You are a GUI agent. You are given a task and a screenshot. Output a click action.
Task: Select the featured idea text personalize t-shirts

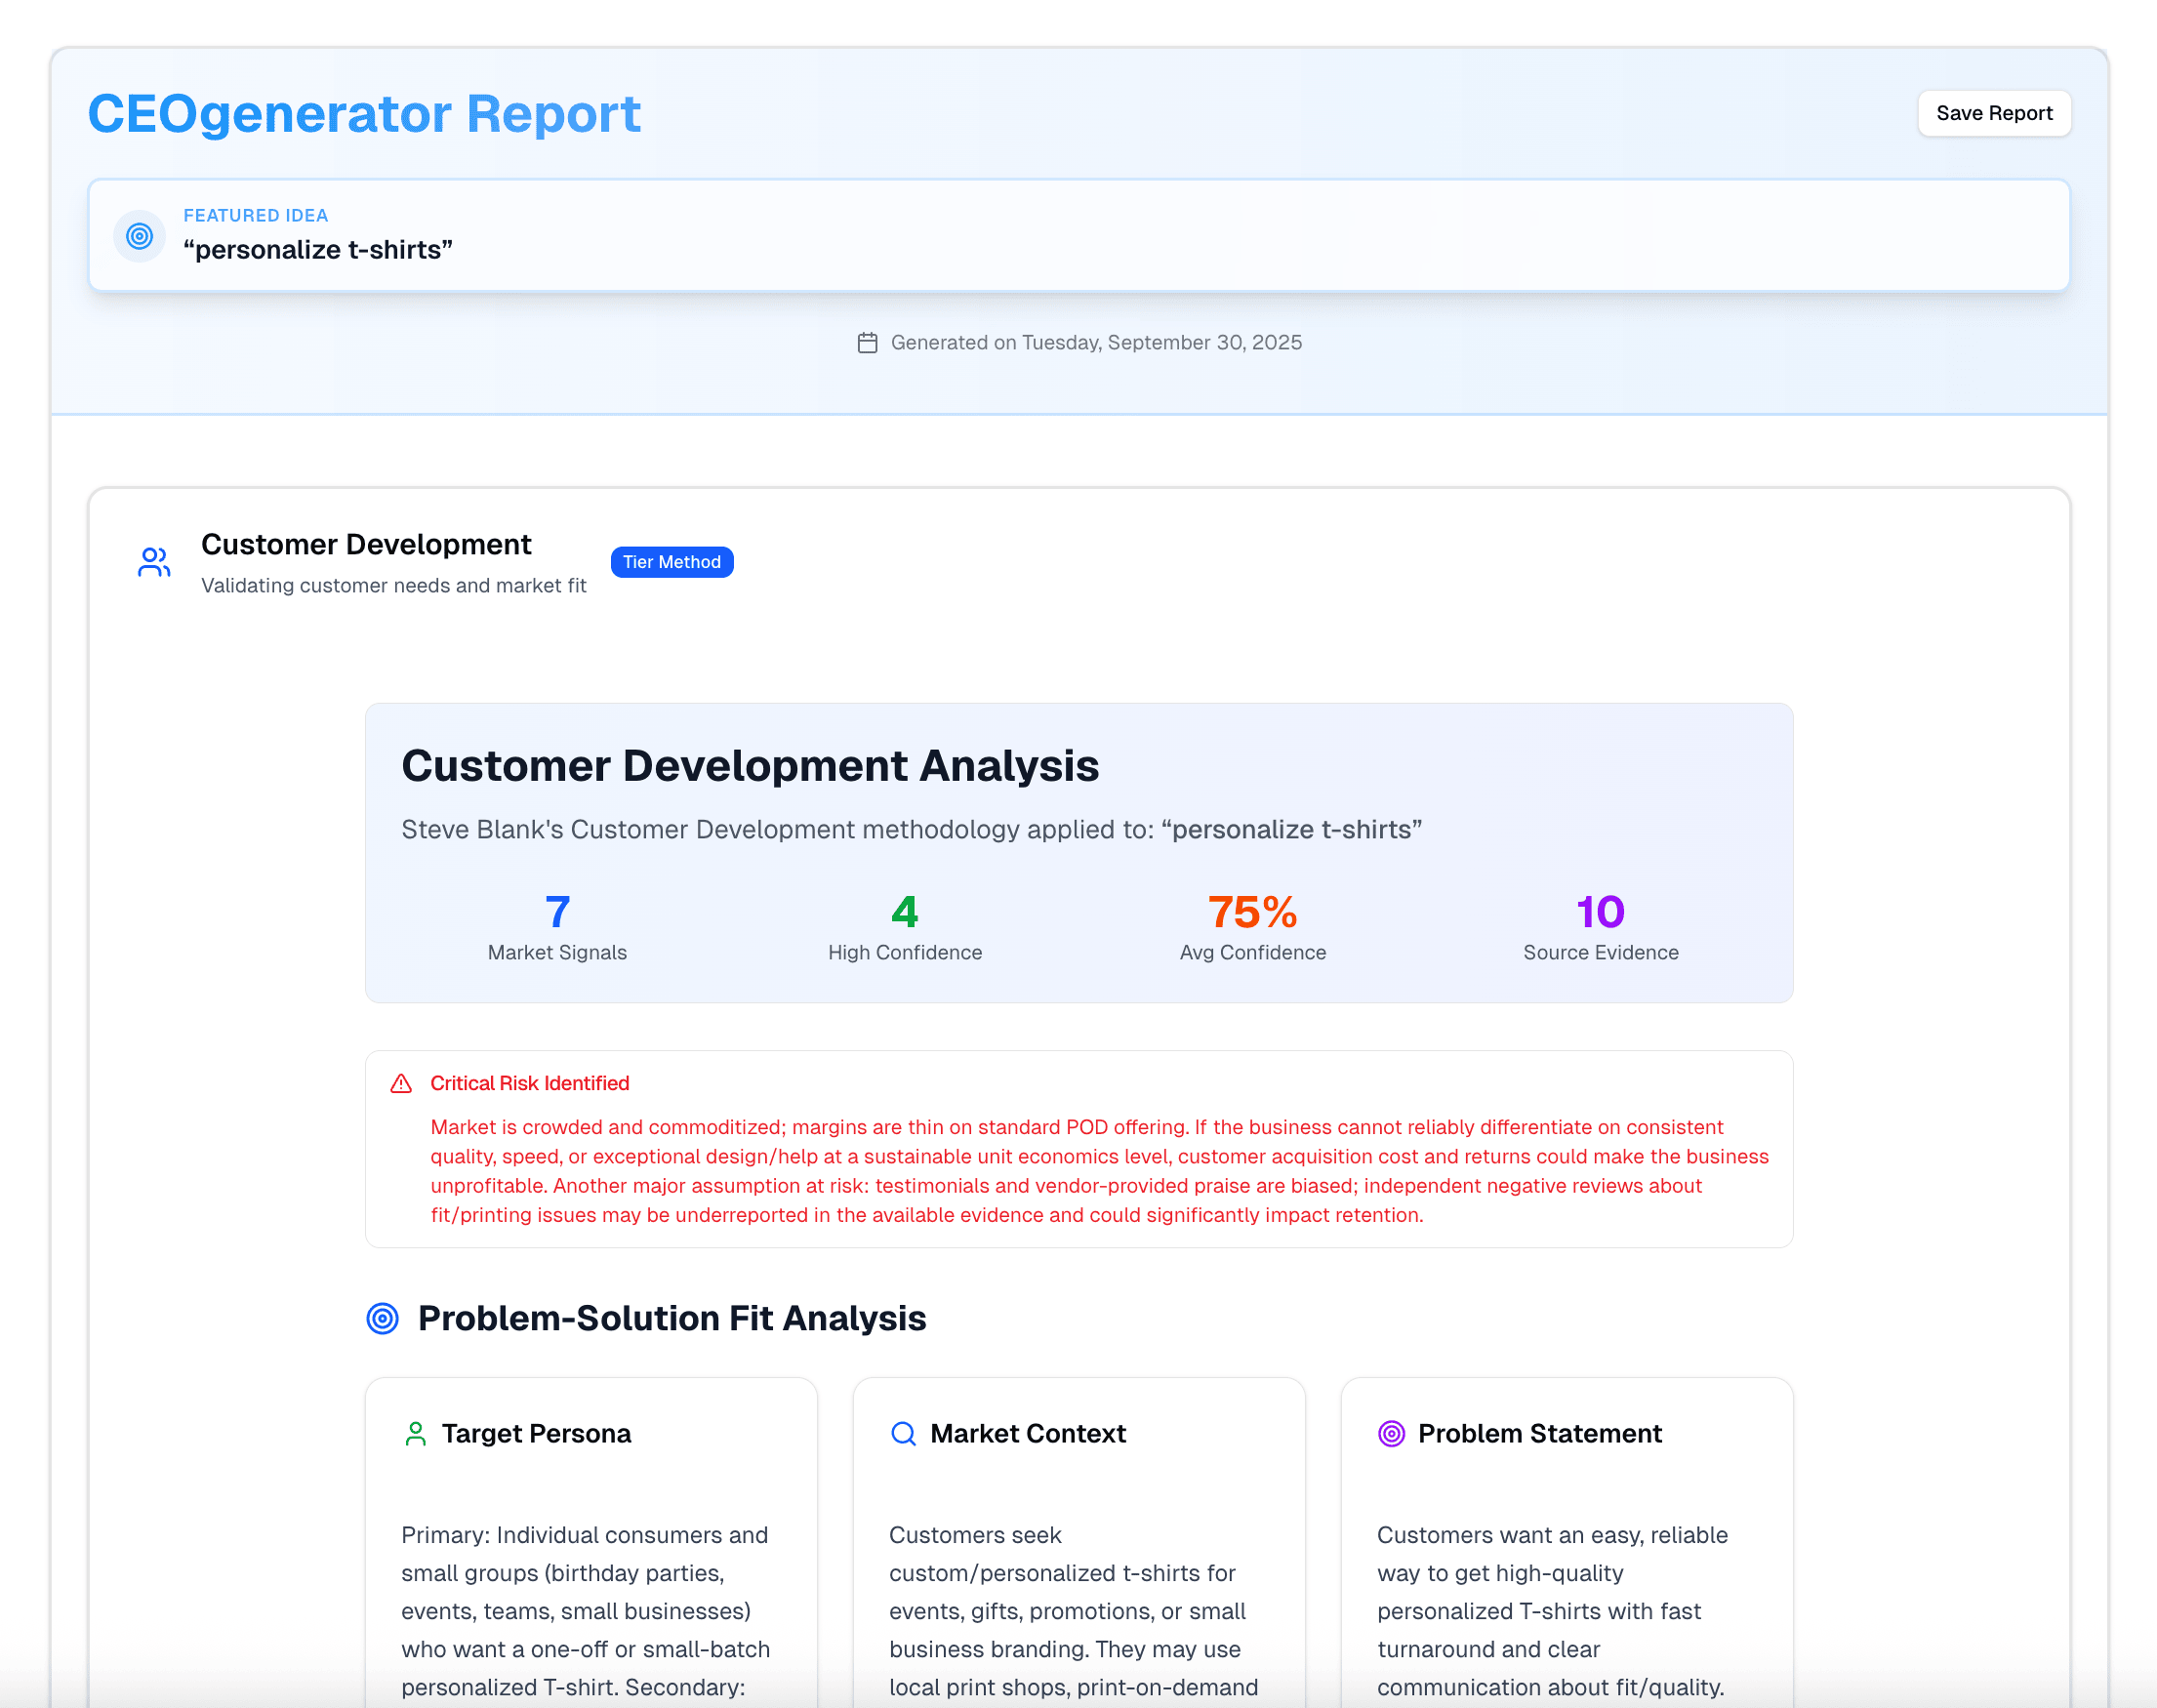(x=318, y=249)
